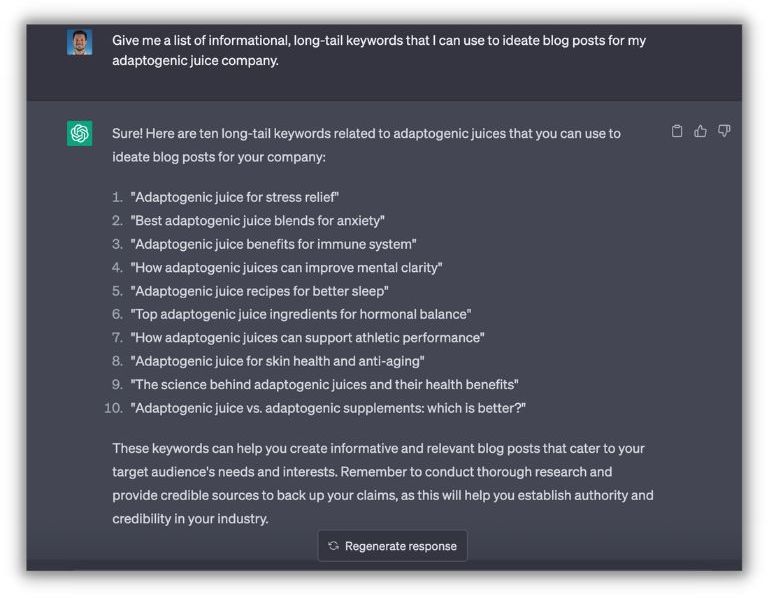
Task: Copy the ChatGPT response to clipboard
Action: coord(677,131)
